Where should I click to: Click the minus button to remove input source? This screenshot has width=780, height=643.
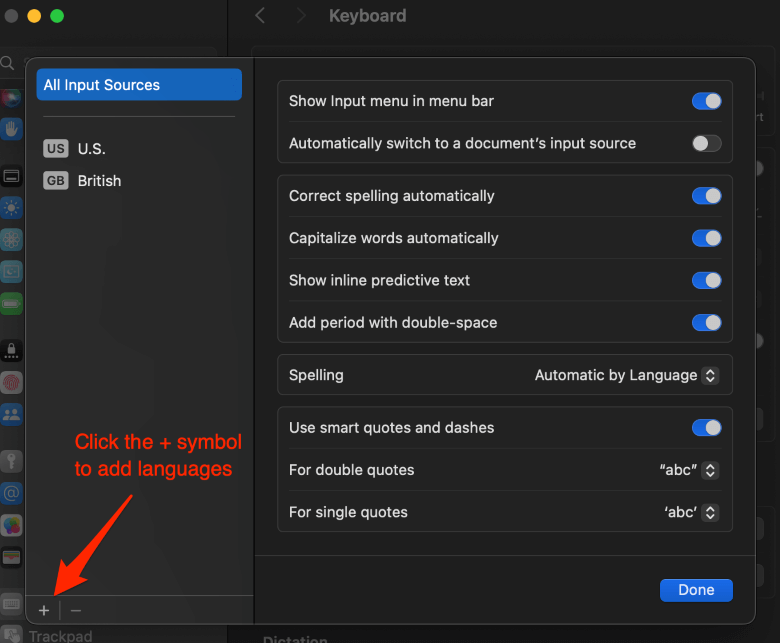[76, 610]
